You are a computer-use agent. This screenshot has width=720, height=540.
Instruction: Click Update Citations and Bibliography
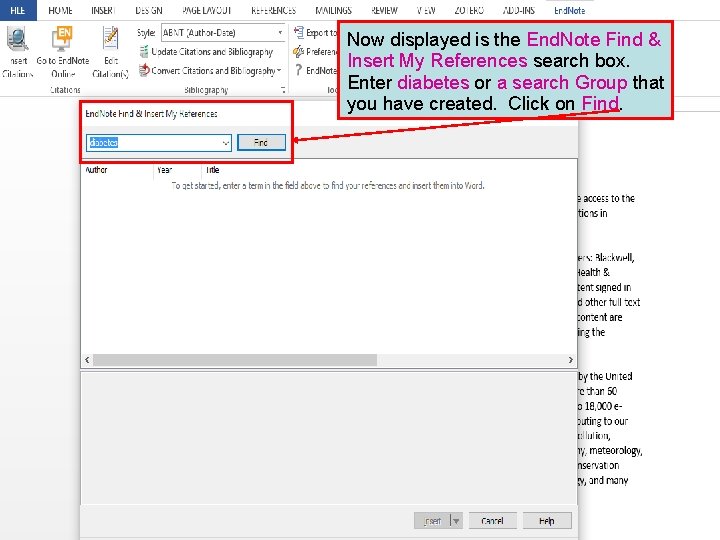click(206, 52)
